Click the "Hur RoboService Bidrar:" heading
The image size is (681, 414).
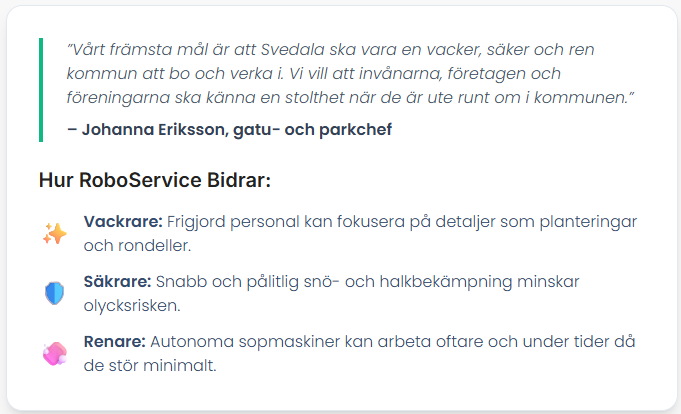155,180
